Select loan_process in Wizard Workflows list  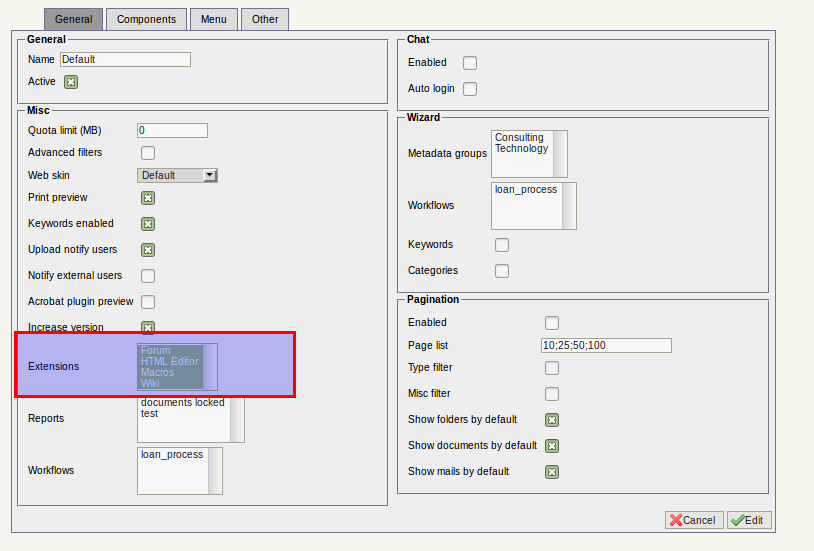526,190
